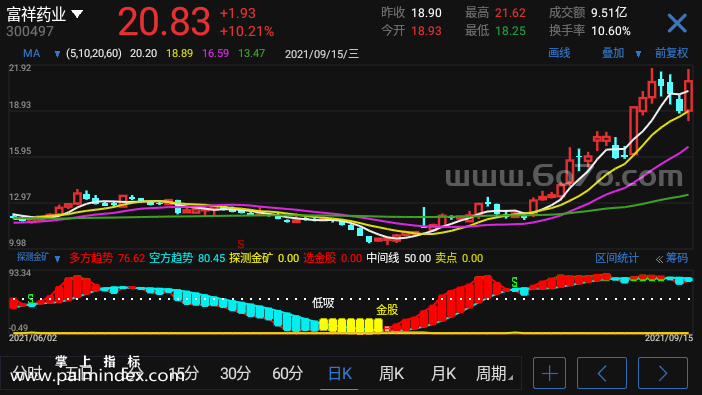The image size is (702, 395).
Task: Click the 金股 marker on indicator chart
Action: pyautogui.click(x=387, y=309)
